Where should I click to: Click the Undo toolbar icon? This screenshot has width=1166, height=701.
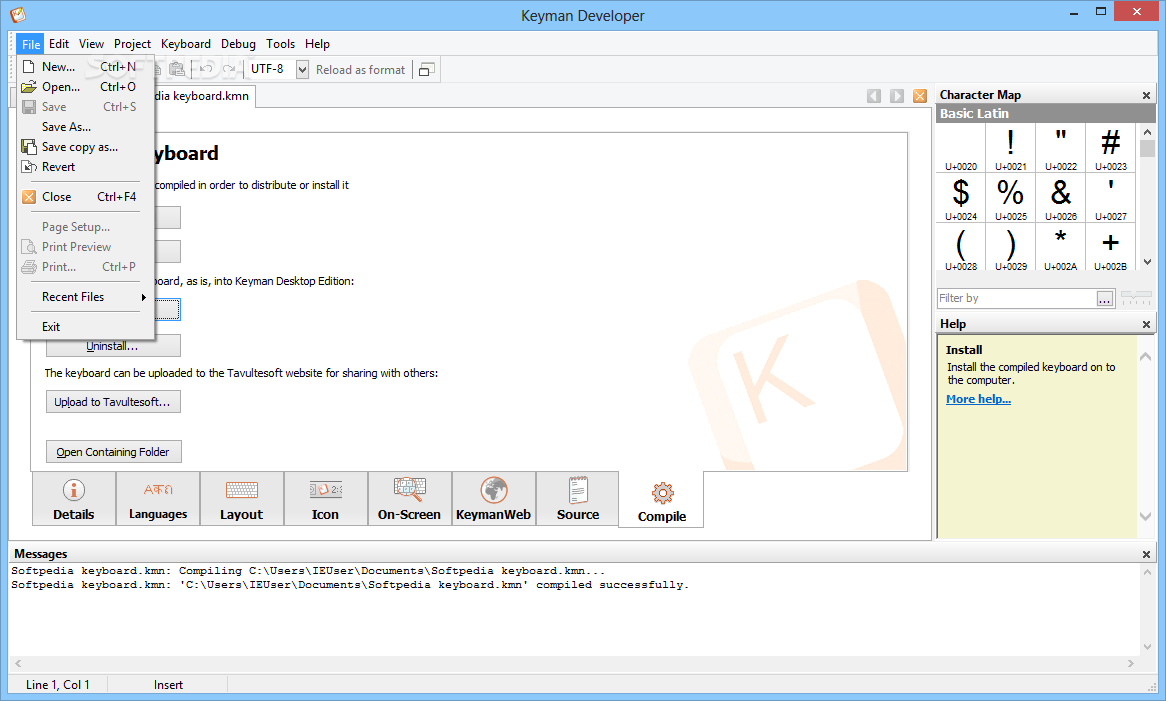pos(206,69)
